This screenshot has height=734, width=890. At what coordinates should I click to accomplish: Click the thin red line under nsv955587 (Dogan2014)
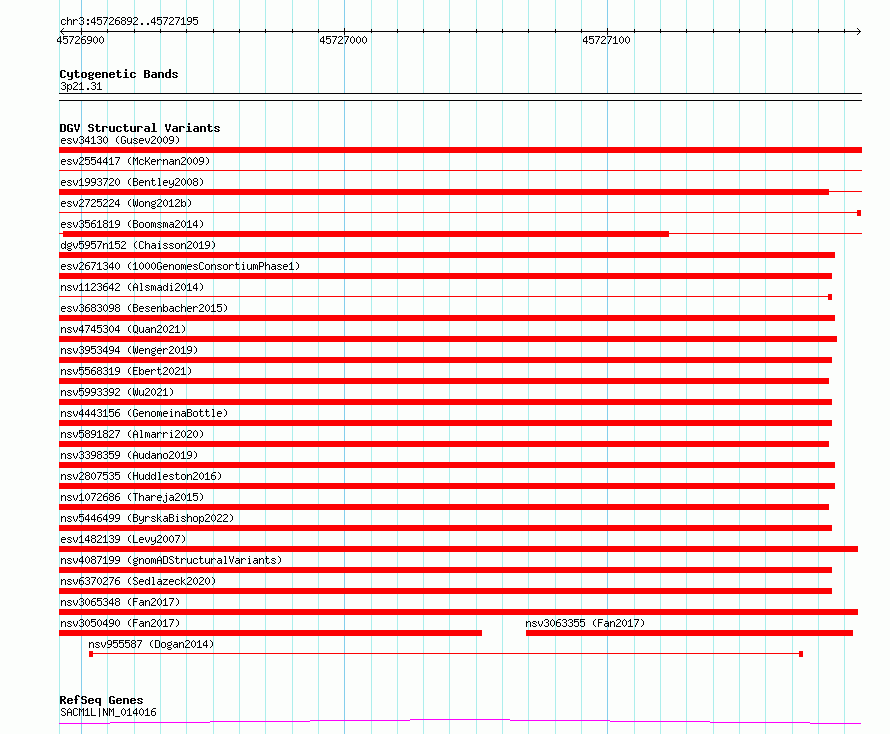(446, 654)
